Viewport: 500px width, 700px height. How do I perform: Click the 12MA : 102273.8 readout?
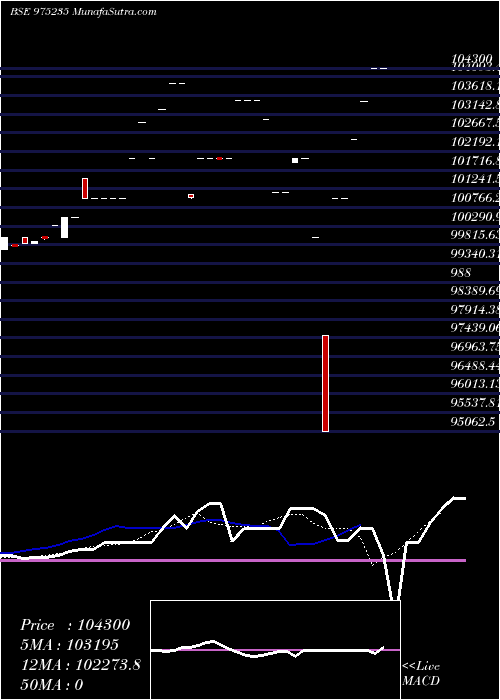tap(81, 665)
